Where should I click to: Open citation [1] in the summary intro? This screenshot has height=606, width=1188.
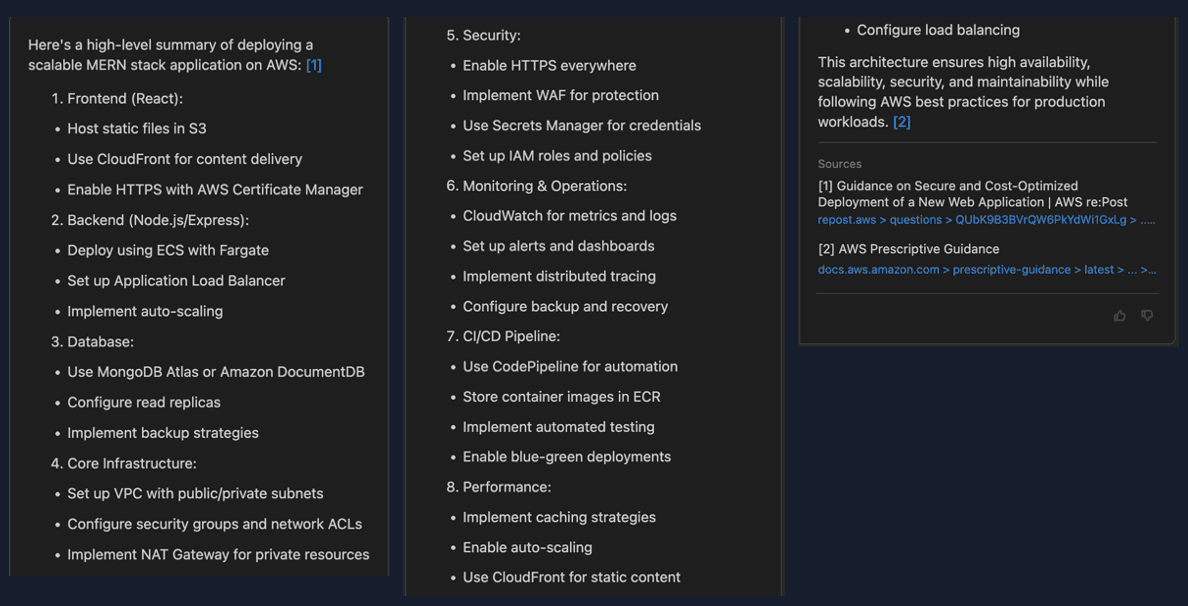(x=314, y=65)
